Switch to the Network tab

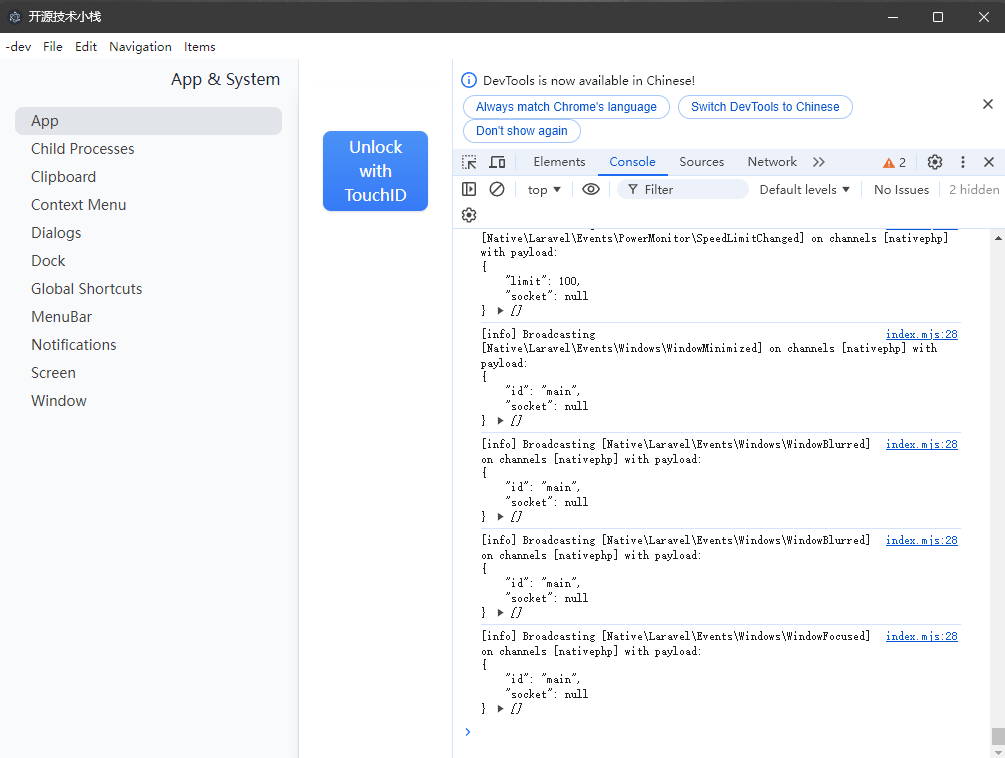(x=772, y=162)
